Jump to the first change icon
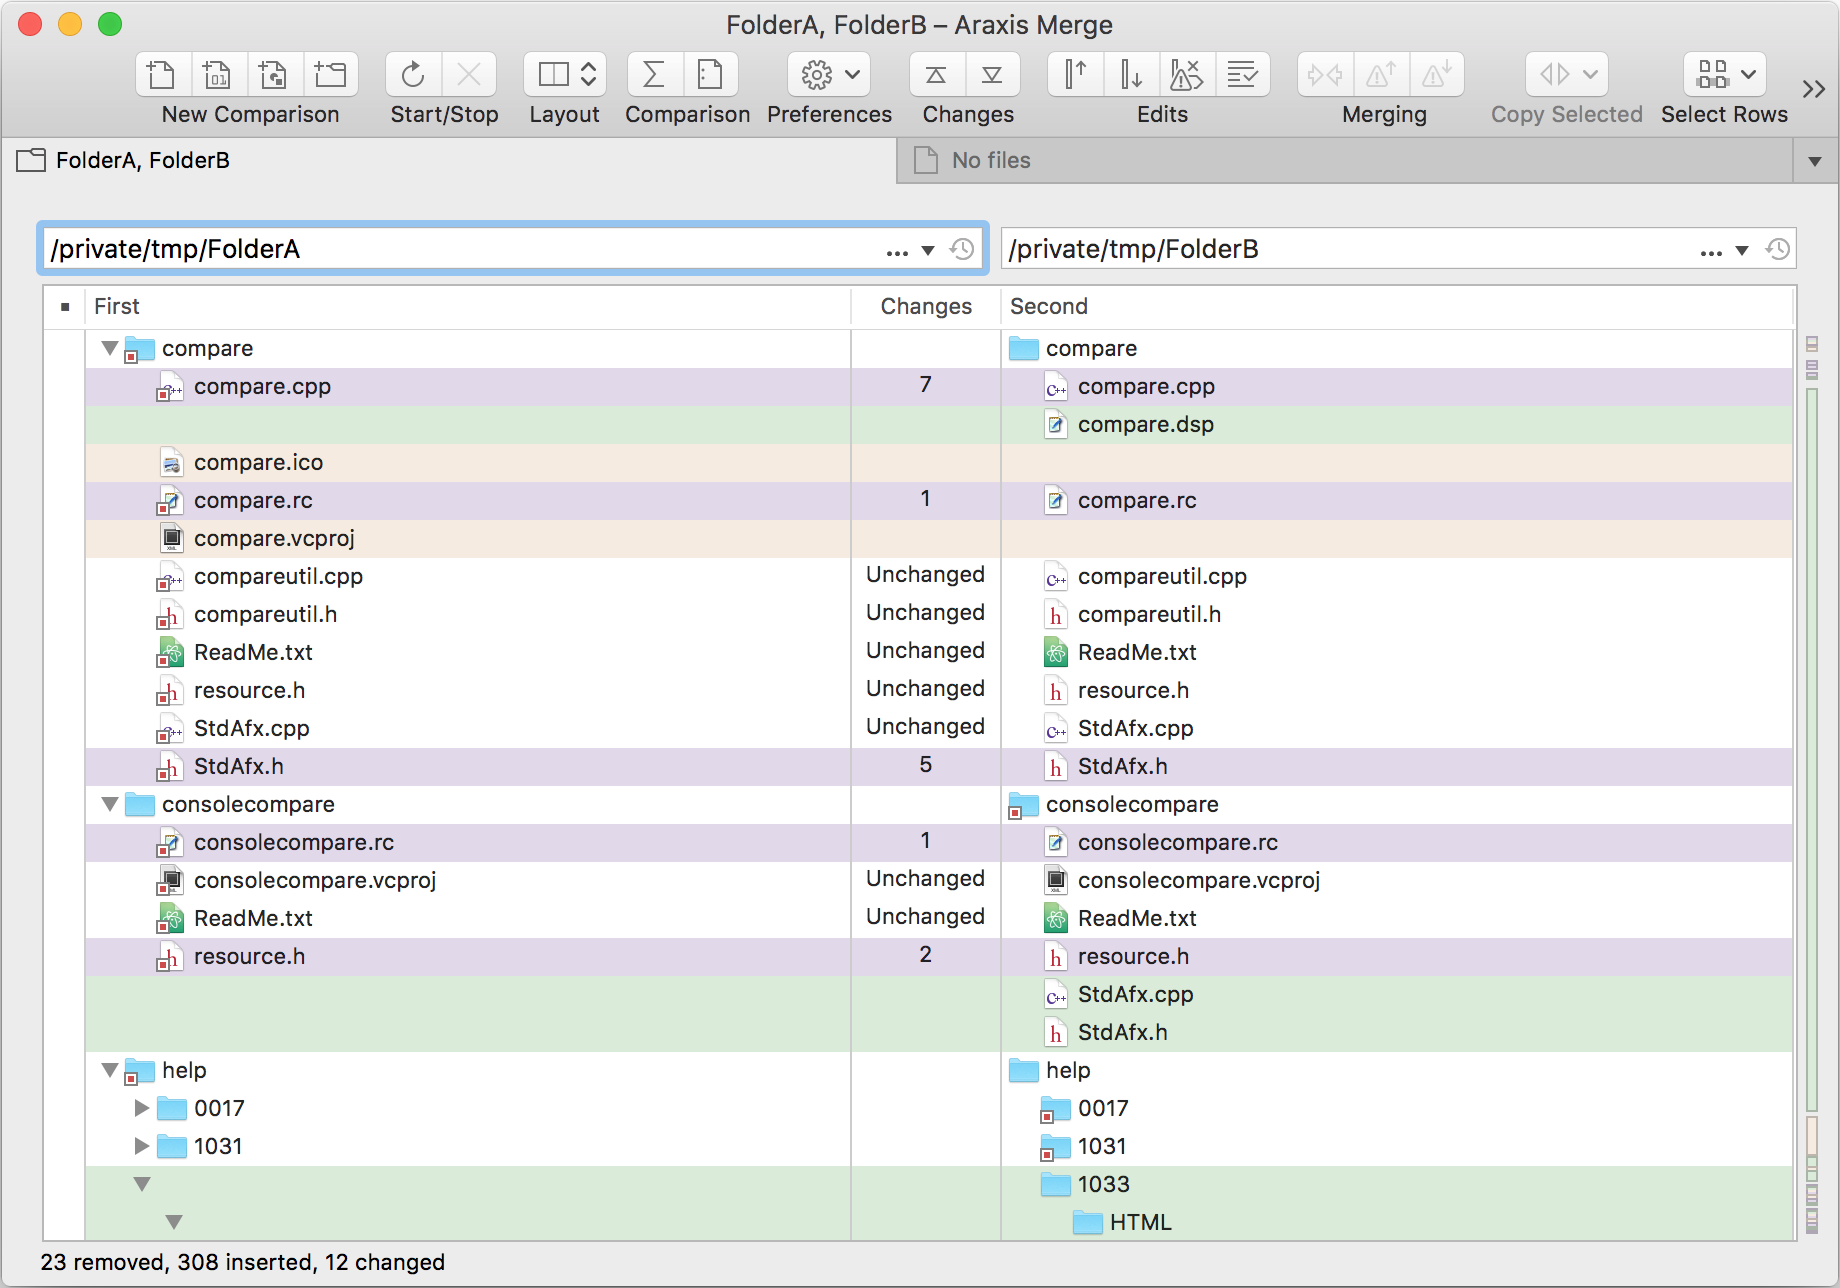The width and height of the screenshot is (1840, 1288). 934,74
